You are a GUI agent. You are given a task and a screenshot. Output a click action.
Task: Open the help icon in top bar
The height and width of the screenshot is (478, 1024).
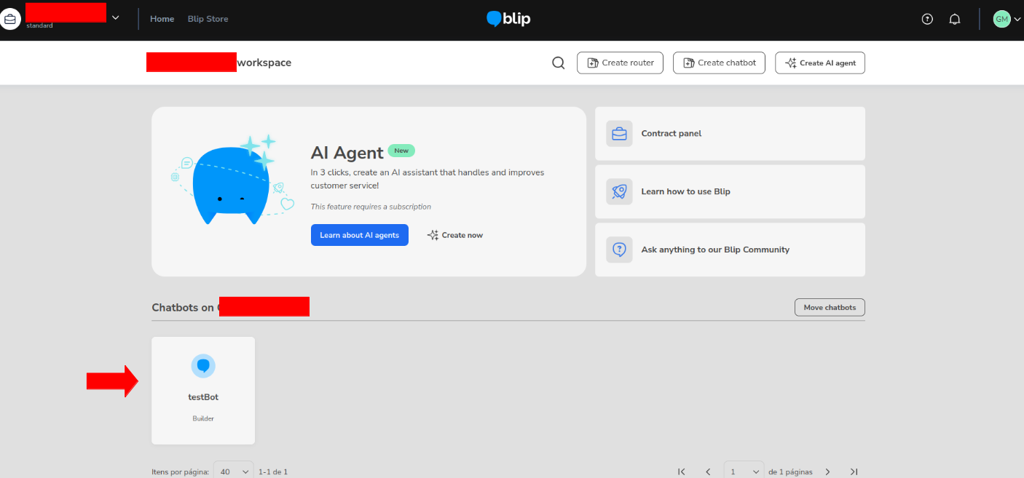[926, 19]
